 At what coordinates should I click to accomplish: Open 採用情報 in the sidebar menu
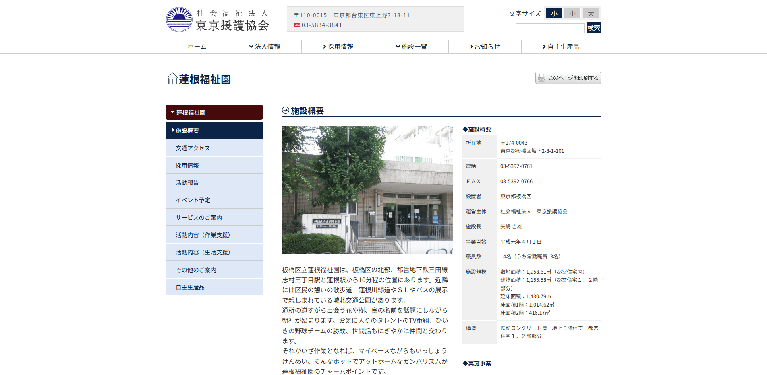click(214, 165)
